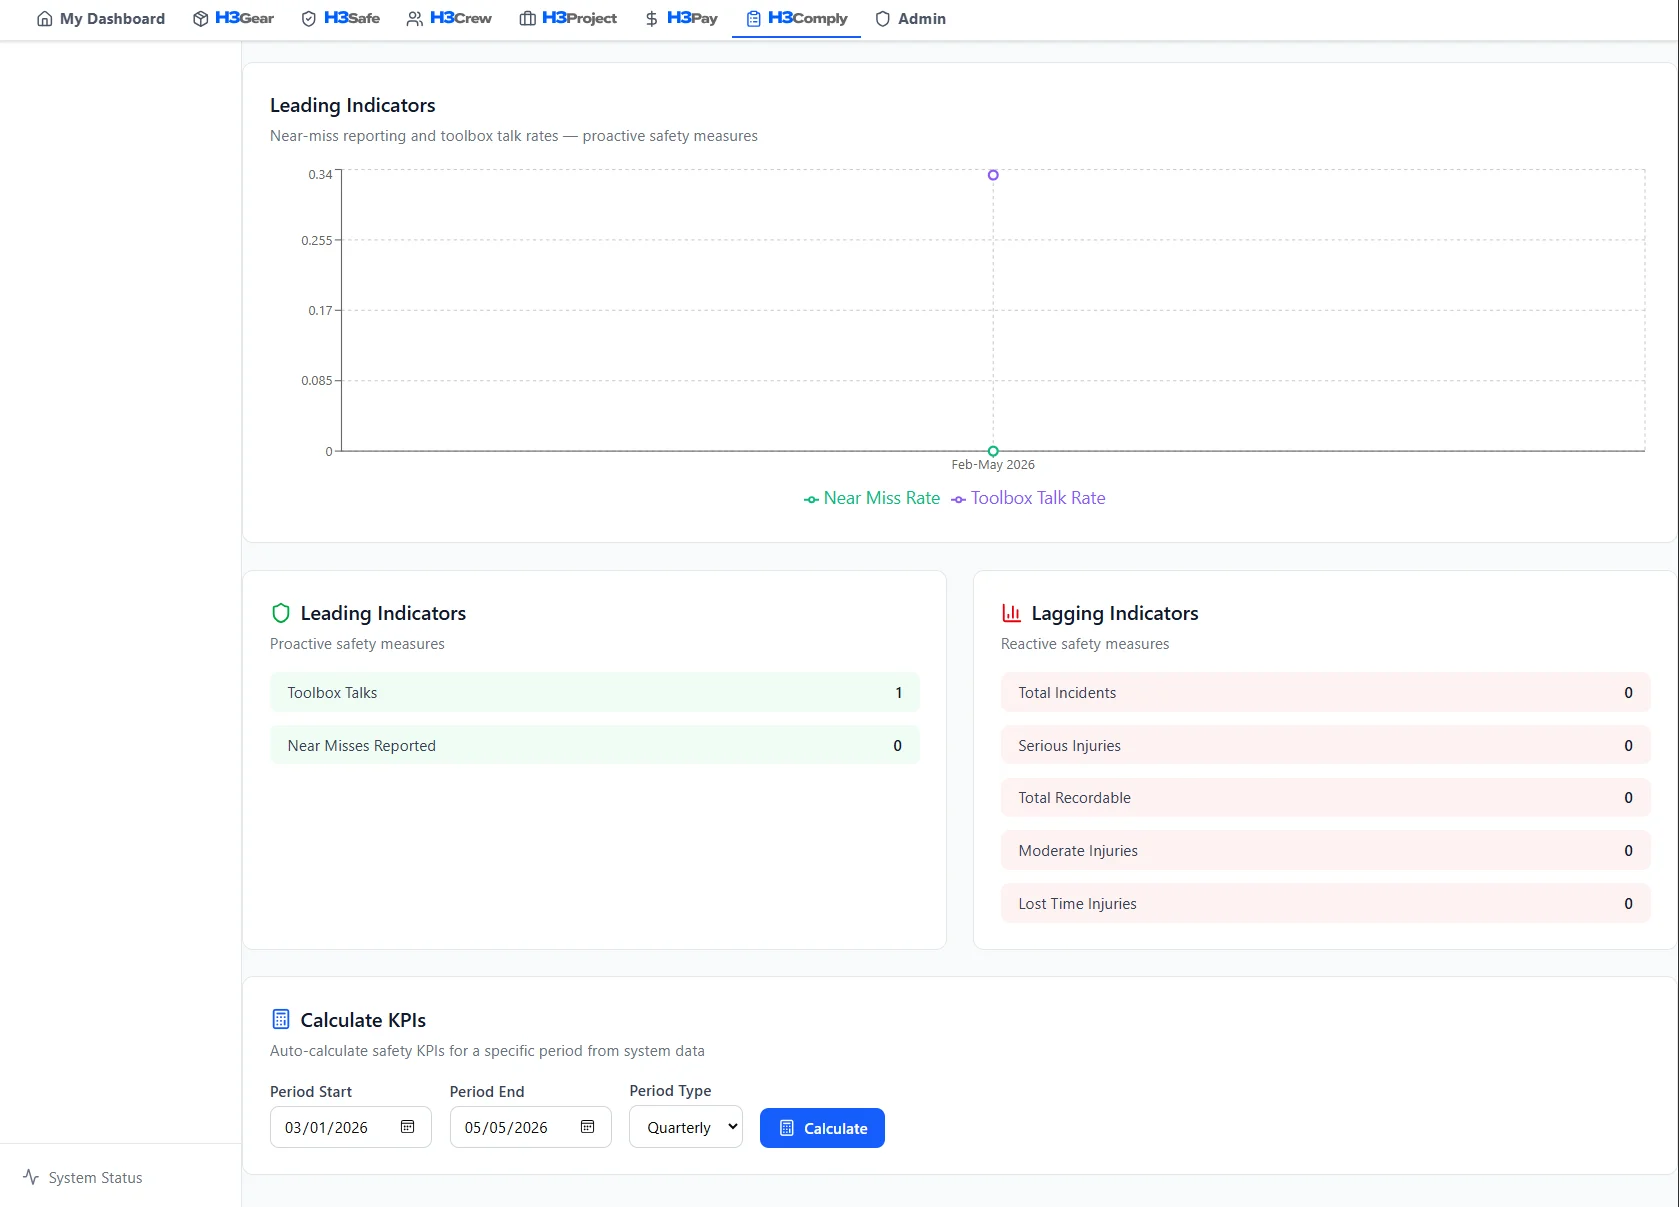Open the Admin tab
Viewport: 1679px width, 1207px height.
pyautogui.click(x=910, y=19)
